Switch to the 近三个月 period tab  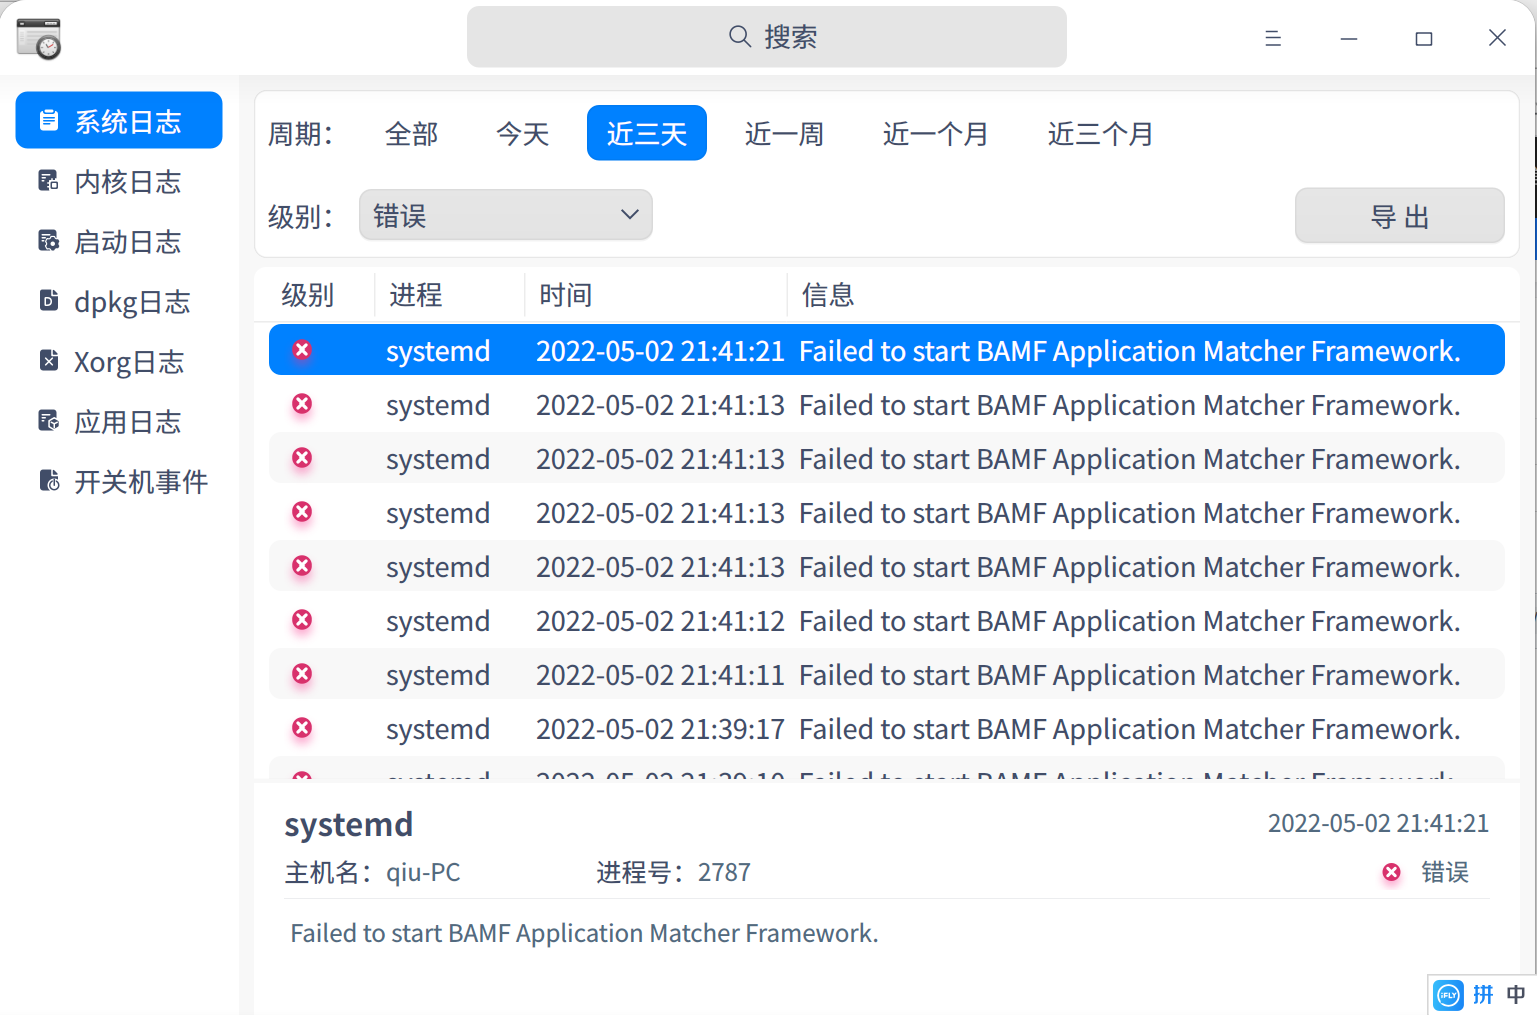coord(1100,133)
